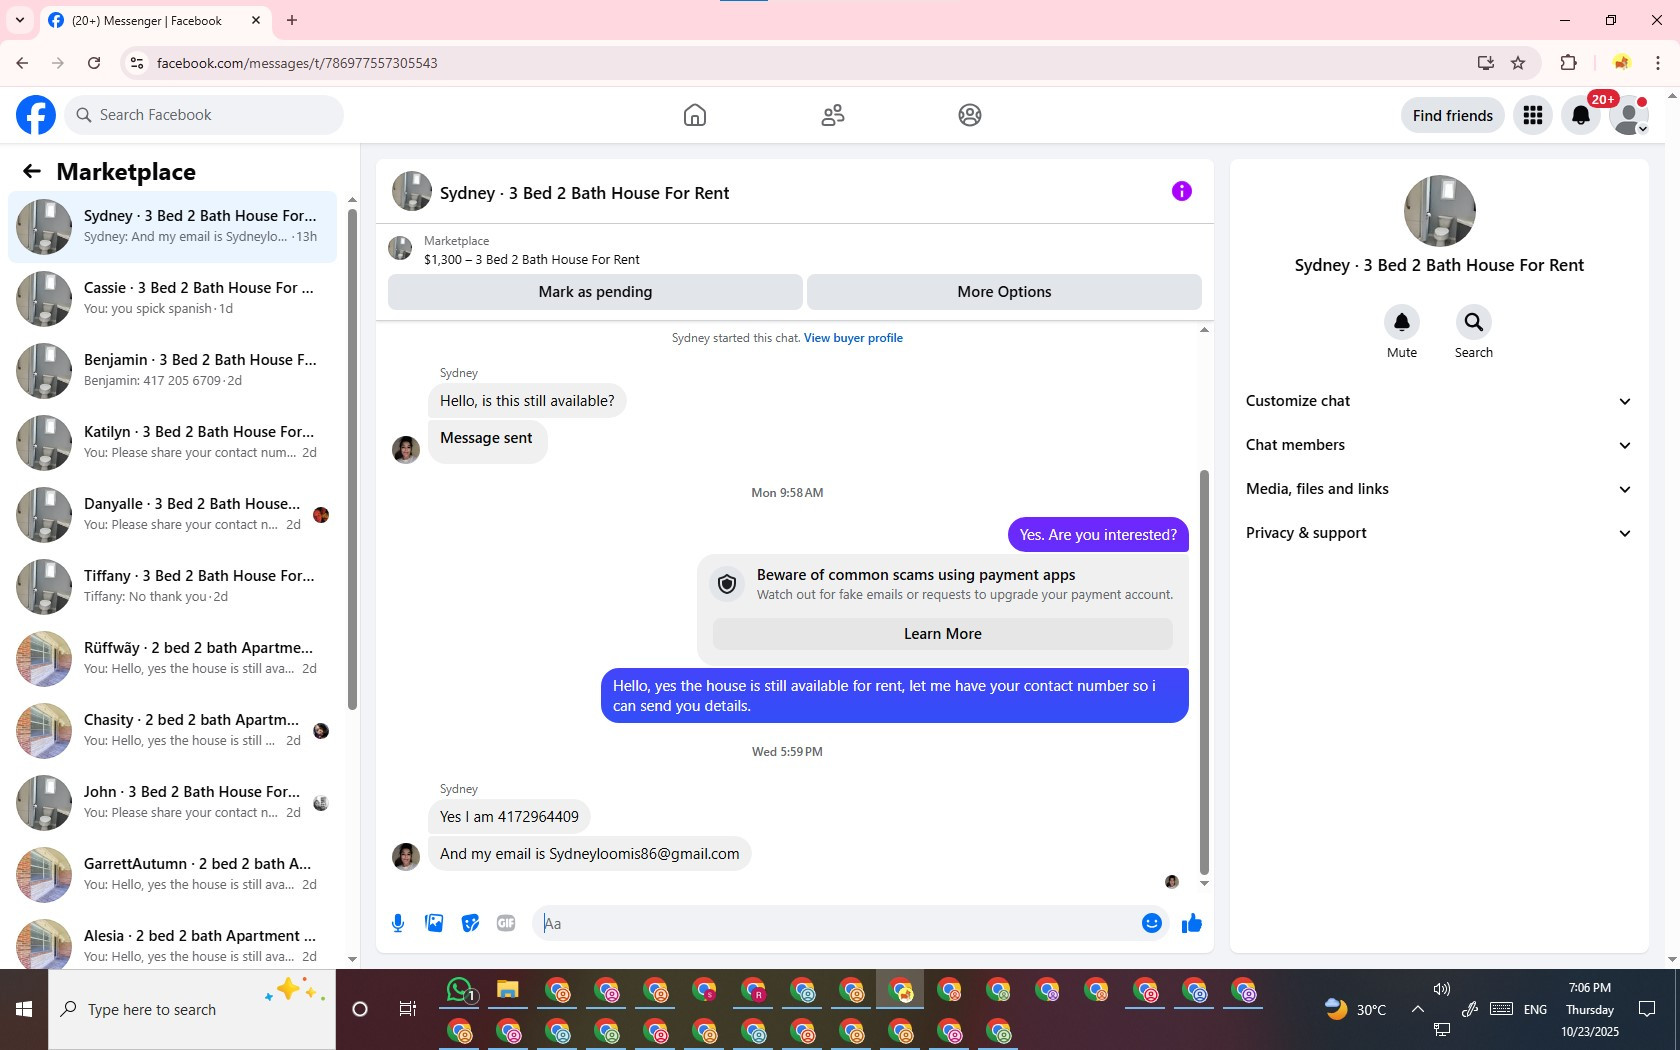Open the Chasity 2 bed apartment conversation
This screenshot has height=1050, width=1680.
point(172,731)
